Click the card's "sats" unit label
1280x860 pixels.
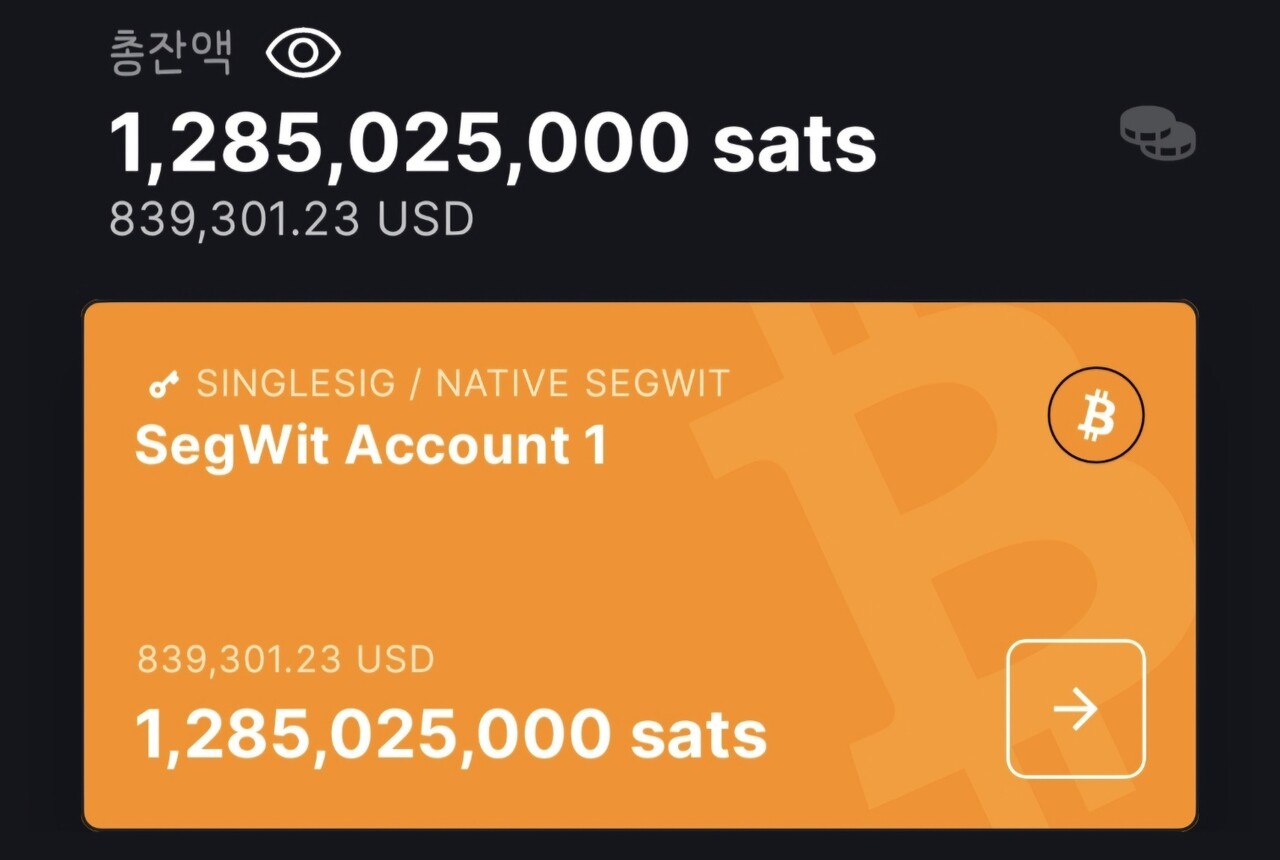[x=698, y=735]
